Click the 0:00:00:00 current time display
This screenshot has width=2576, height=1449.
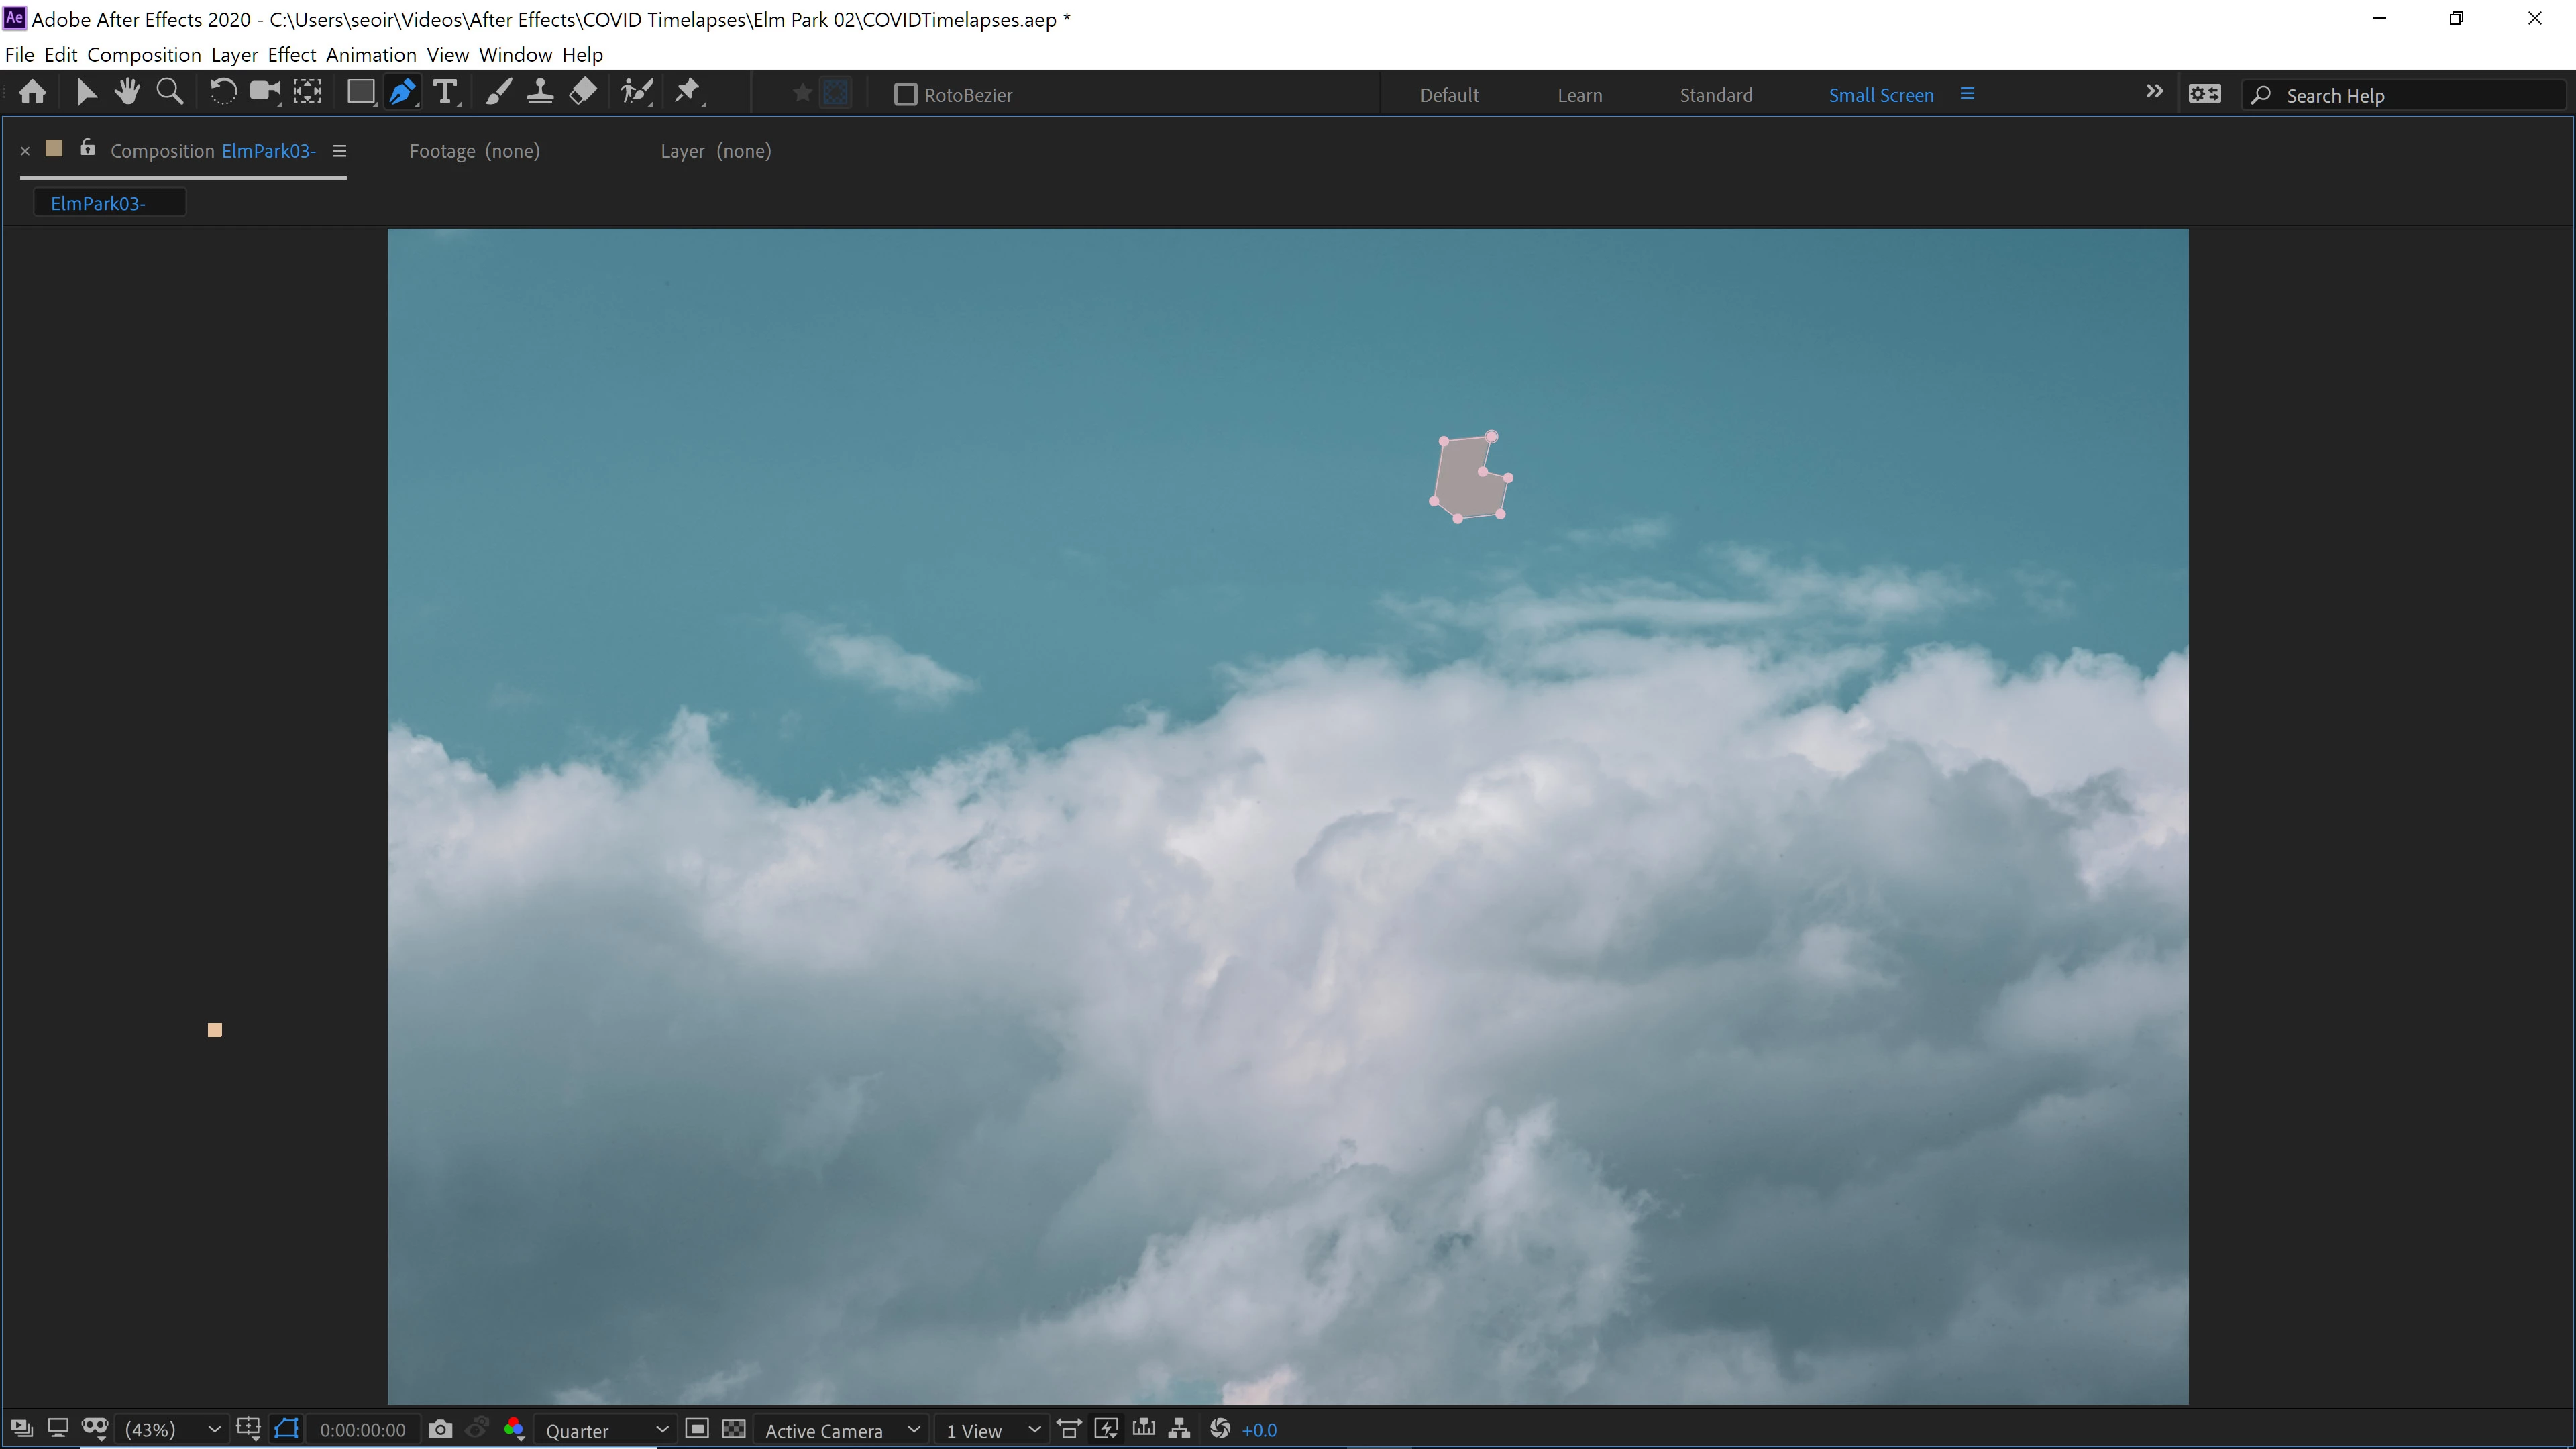(x=362, y=1430)
